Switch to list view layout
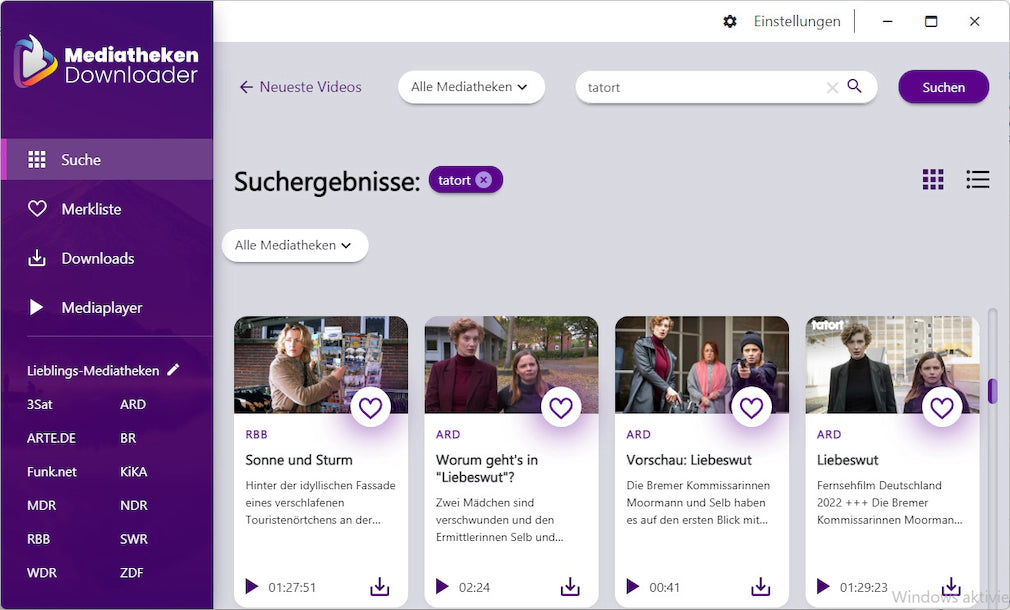The image size is (1010, 610). [977, 180]
